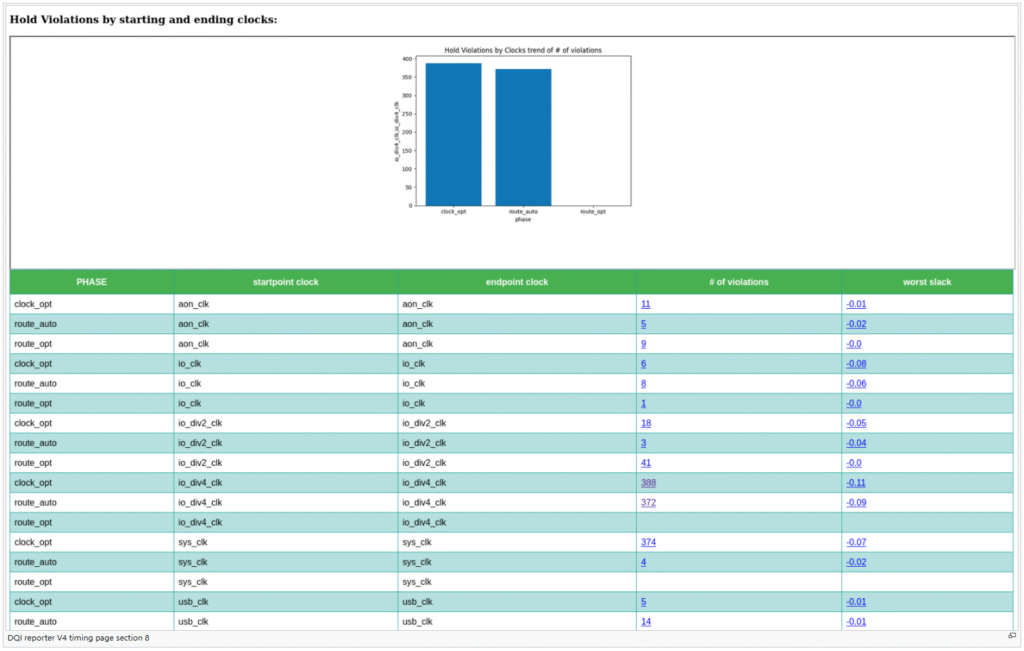Click the 14 violations link for usb_clk
Viewport: 1024px width, 651px height.
(645, 622)
